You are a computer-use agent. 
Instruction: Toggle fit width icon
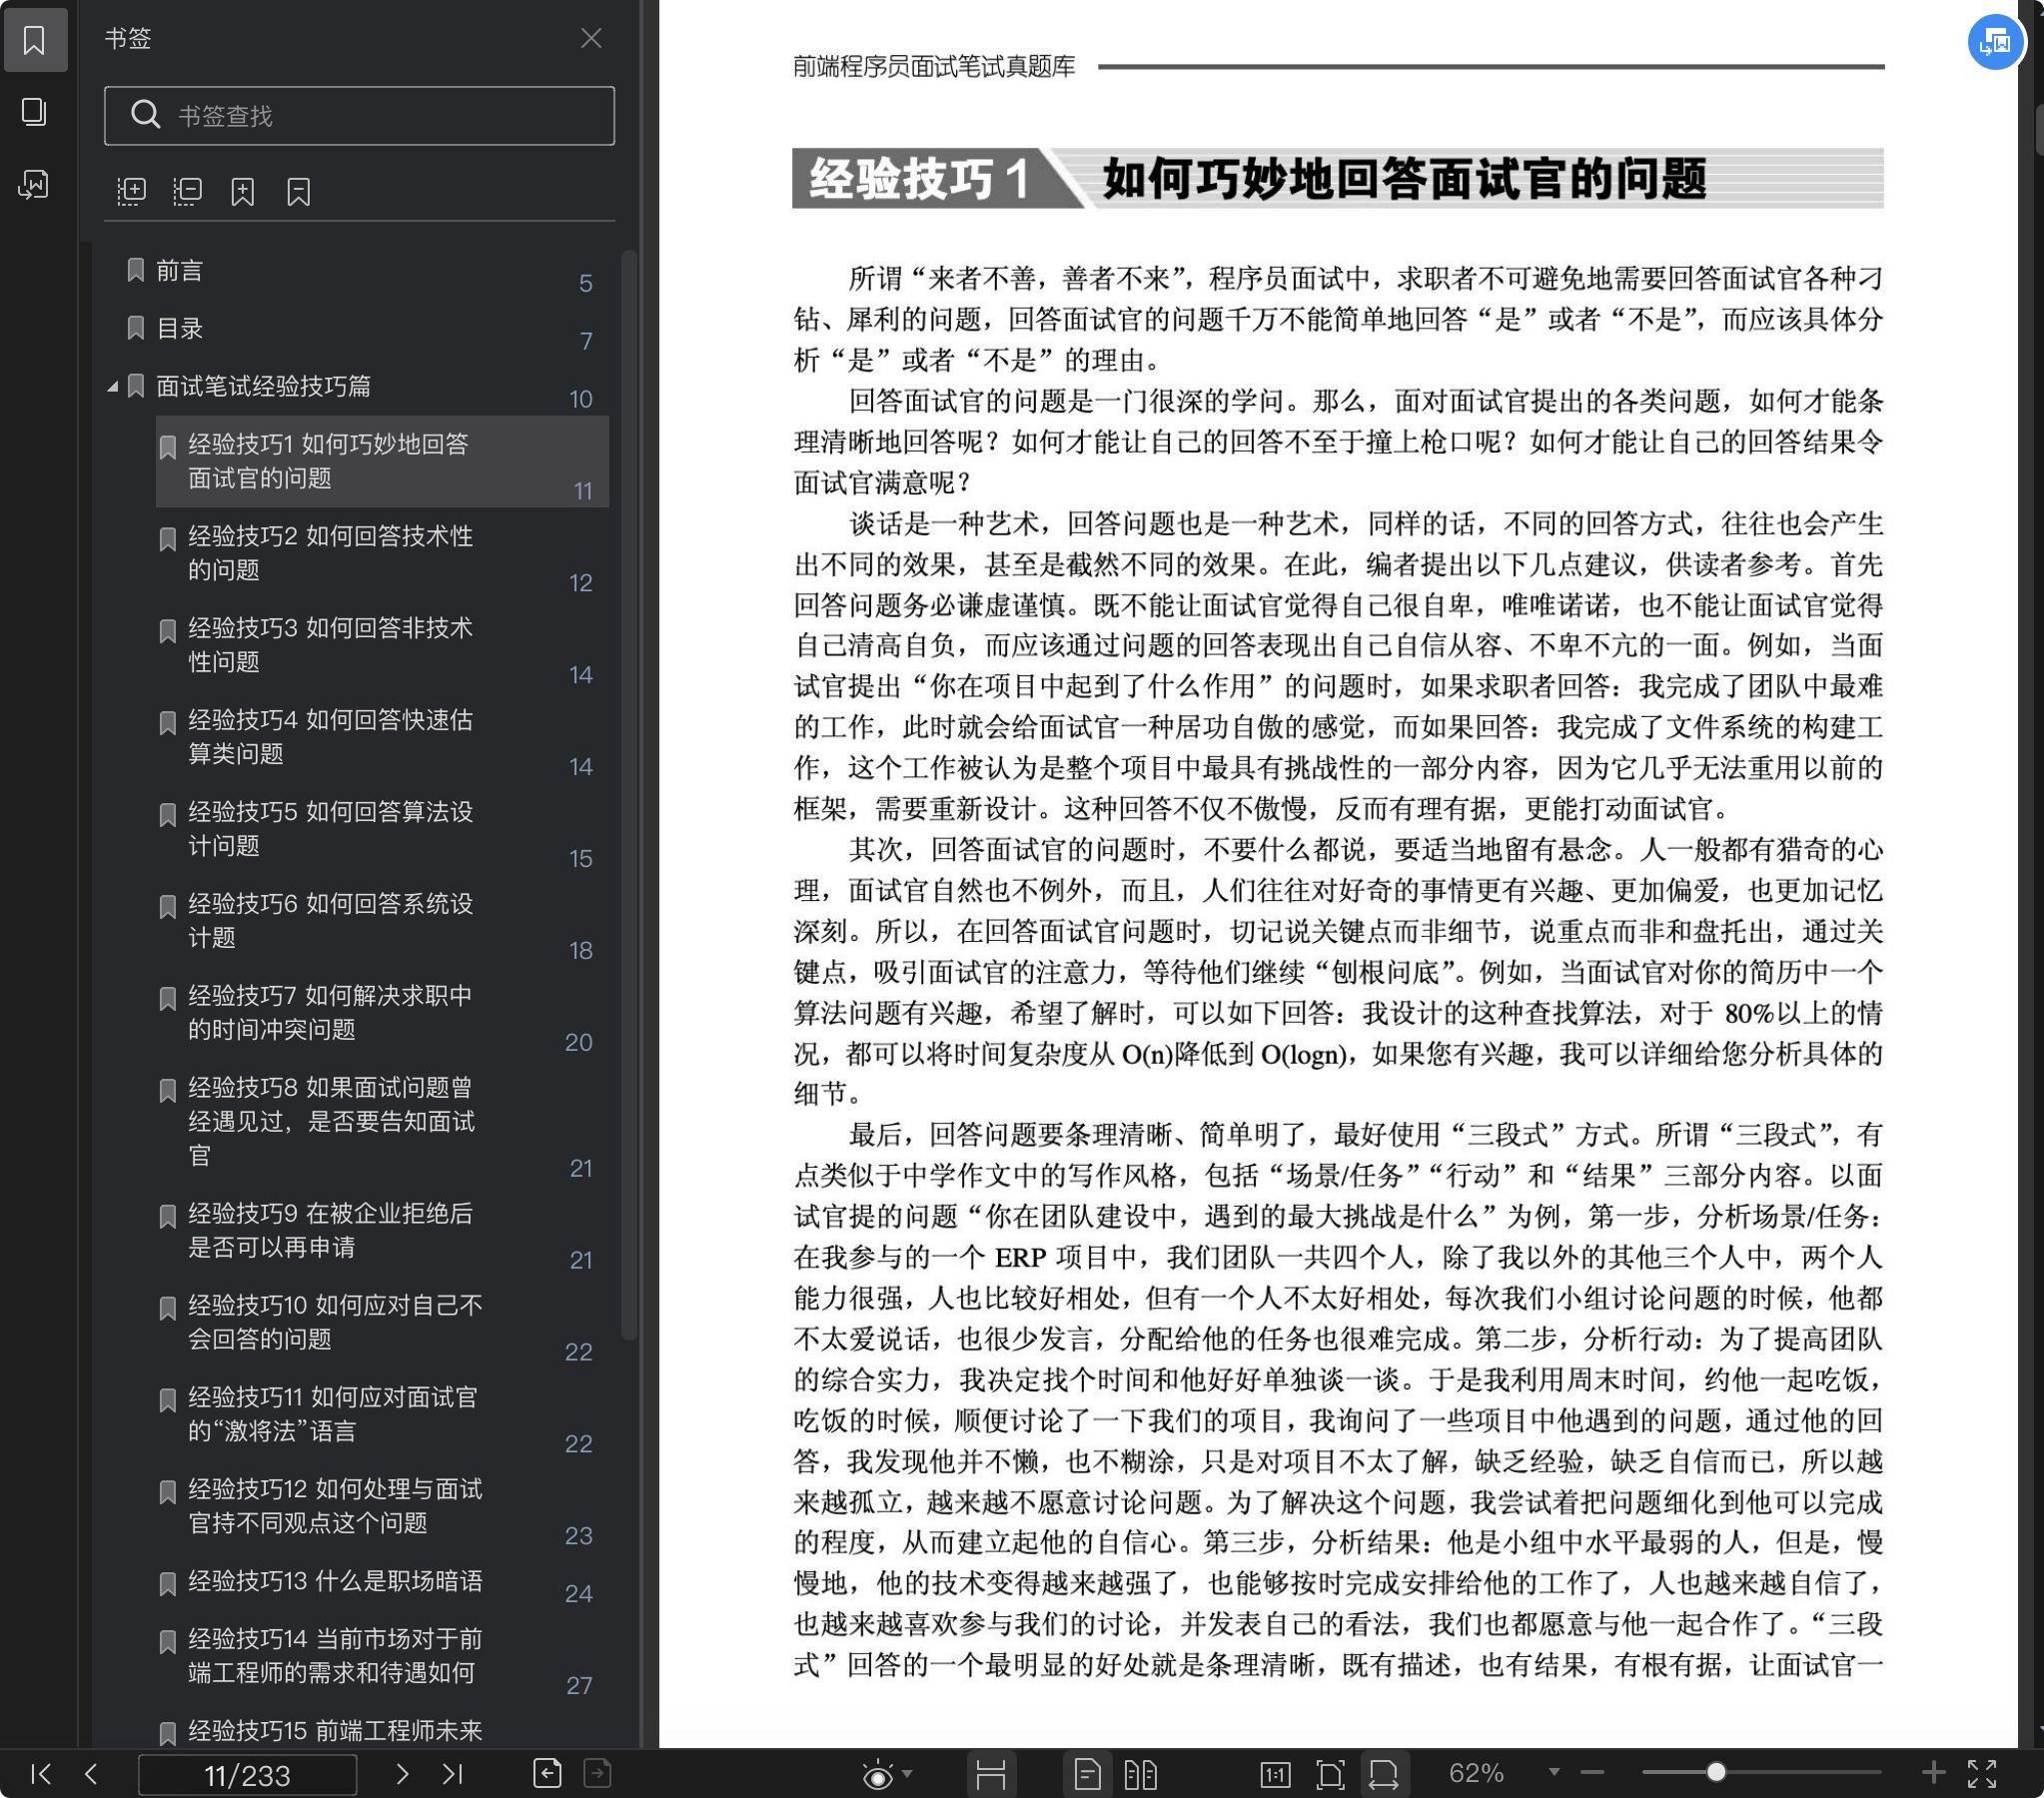pyautogui.click(x=1384, y=1775)
